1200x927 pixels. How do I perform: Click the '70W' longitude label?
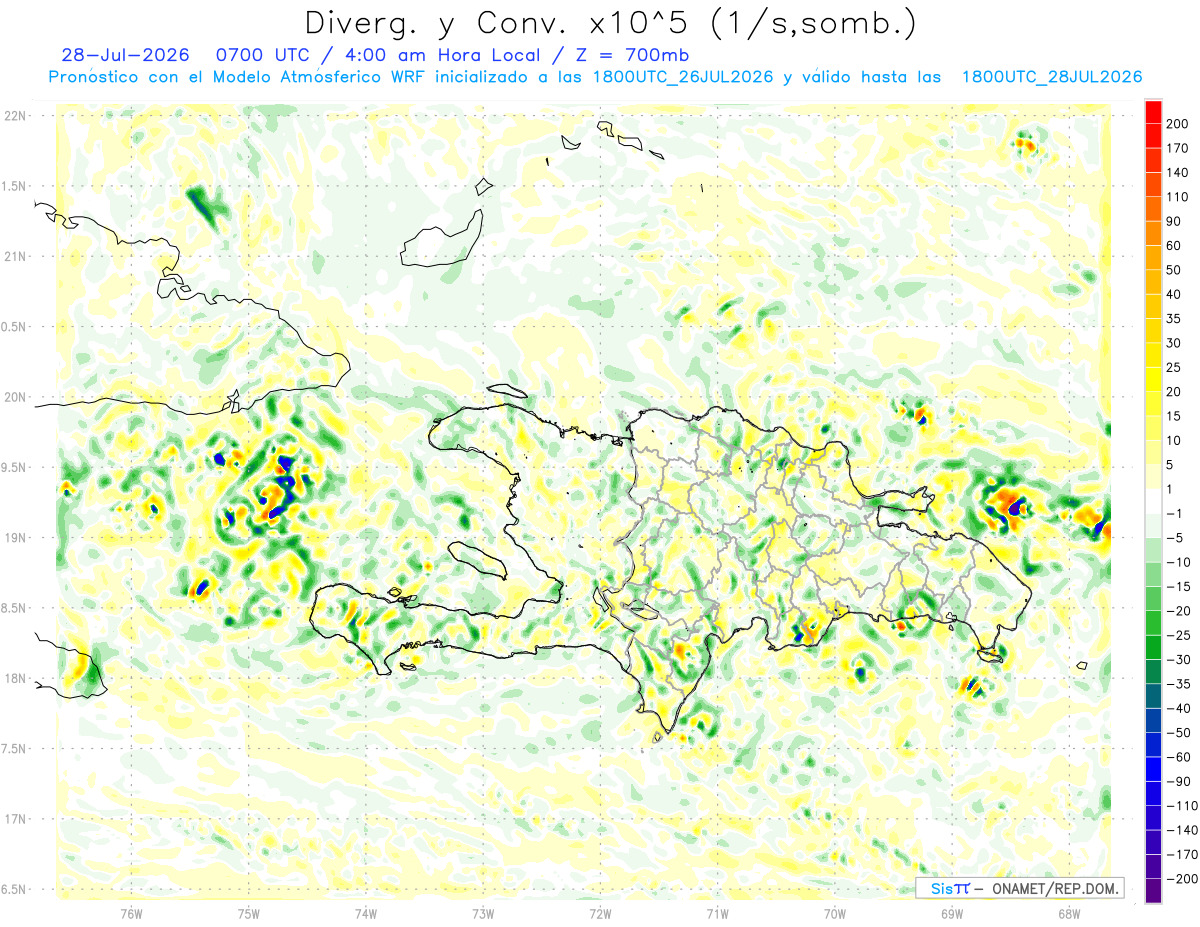tap(834, 912)
